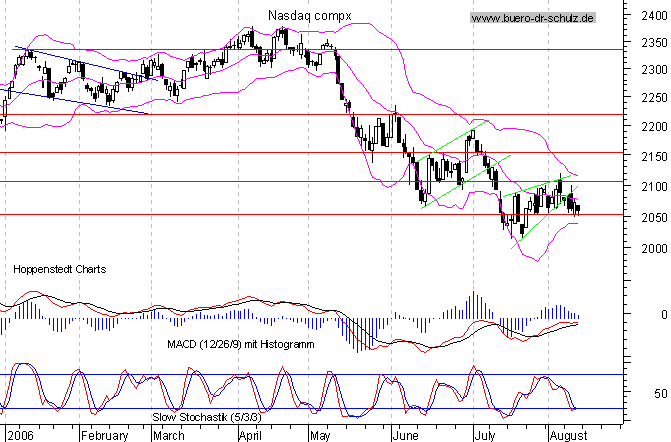Click the MACD (12/26/9) mit Histogramm label
This screenshot has height=442, width=671.
click(x=240, y=344)
